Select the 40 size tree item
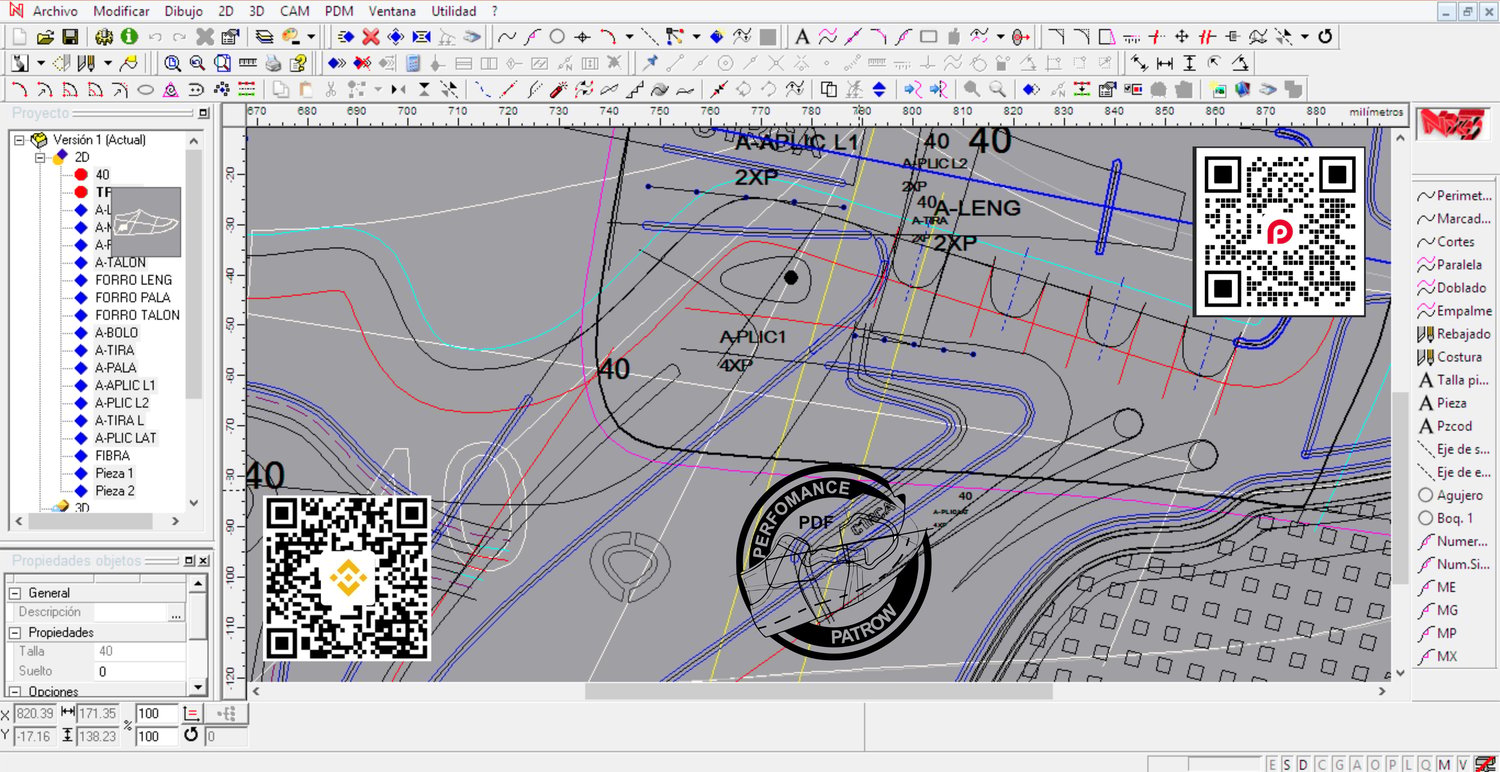 [x=102, y=174]
